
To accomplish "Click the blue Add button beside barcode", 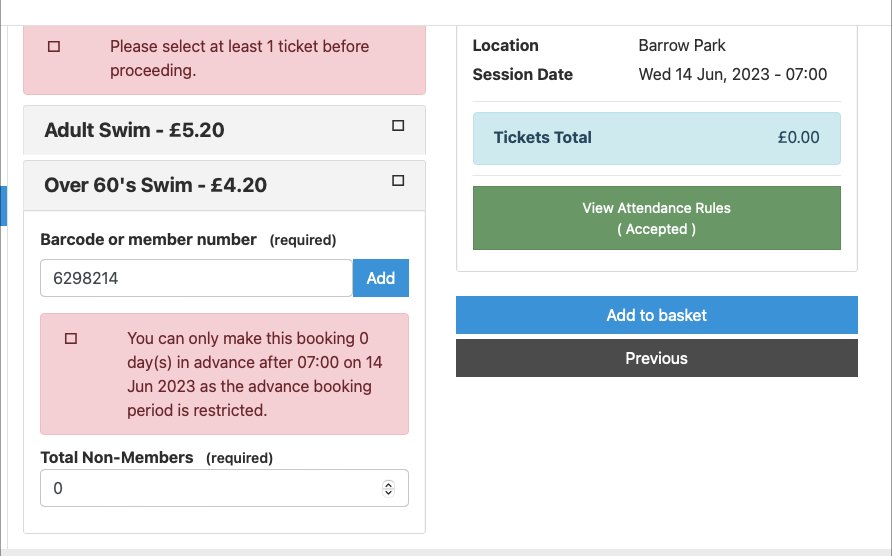I will [x=381, y=278].
